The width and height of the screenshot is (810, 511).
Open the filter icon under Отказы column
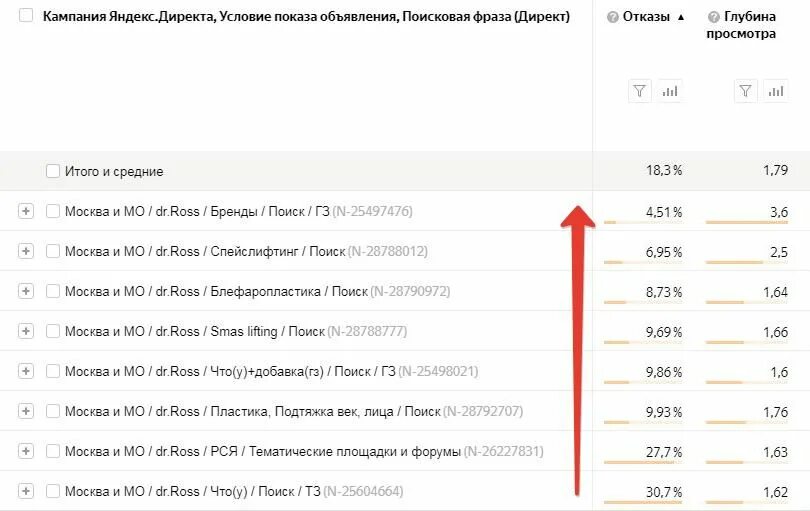point(640,91)
